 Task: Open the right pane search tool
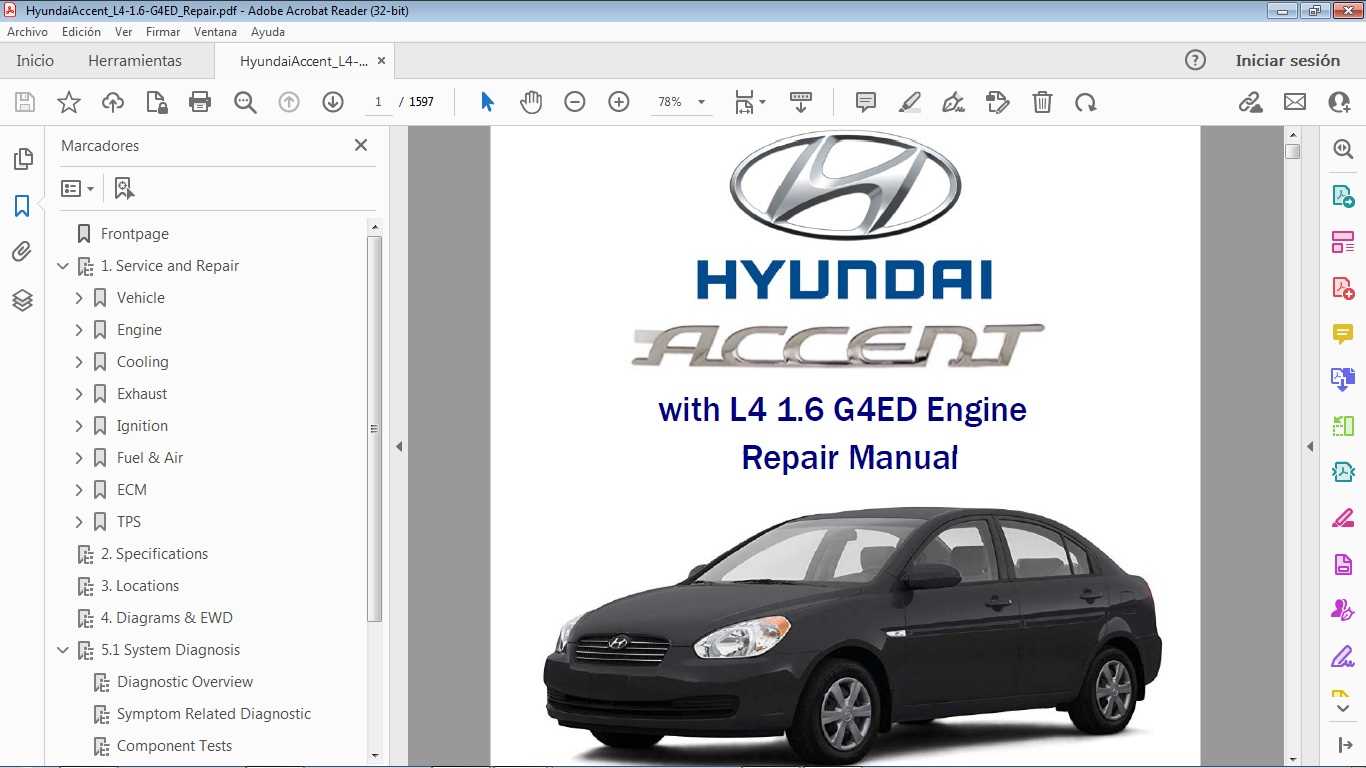pos(1343,149)
